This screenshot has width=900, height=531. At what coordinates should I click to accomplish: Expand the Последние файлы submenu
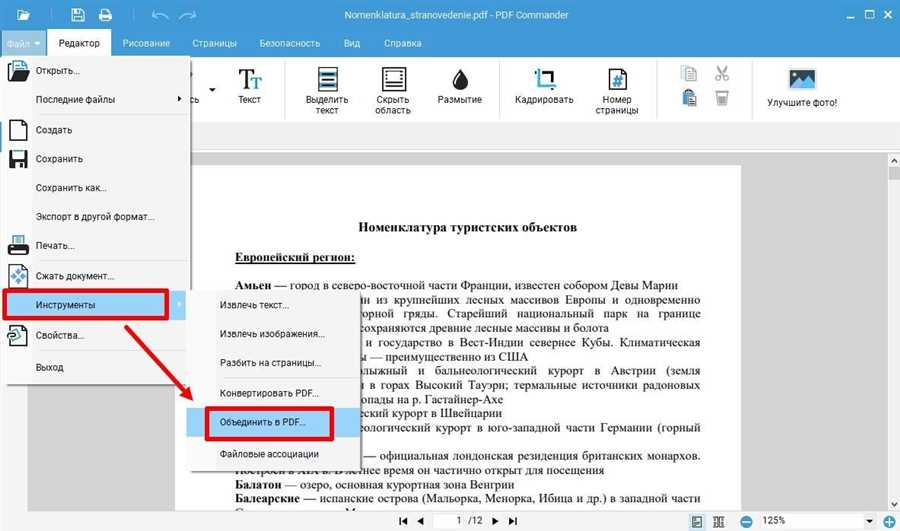point(98,99)
